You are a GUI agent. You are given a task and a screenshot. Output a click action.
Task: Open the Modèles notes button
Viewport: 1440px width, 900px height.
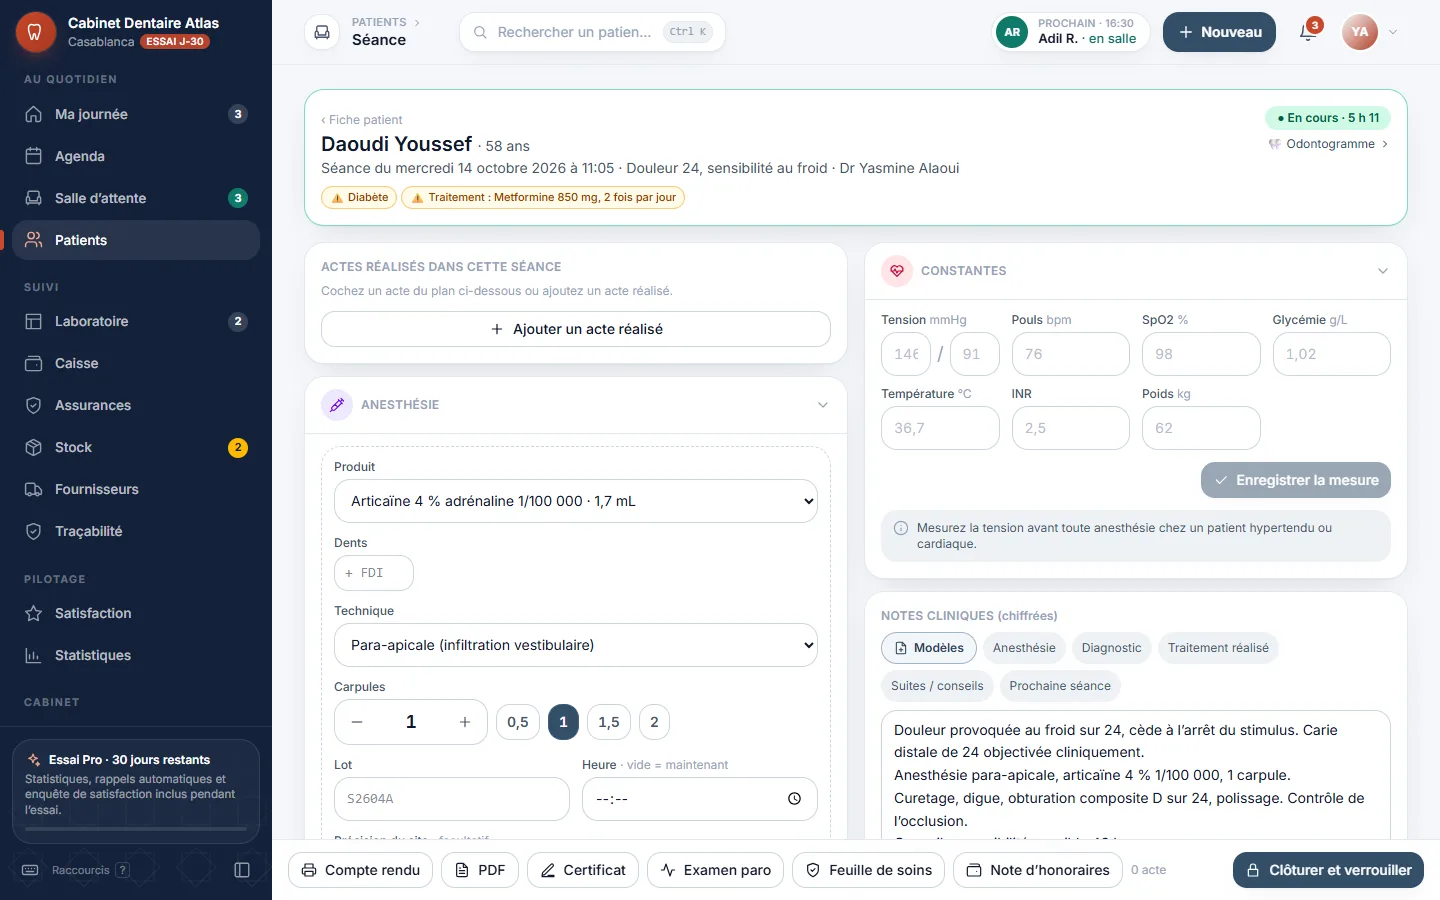point(929,648)
